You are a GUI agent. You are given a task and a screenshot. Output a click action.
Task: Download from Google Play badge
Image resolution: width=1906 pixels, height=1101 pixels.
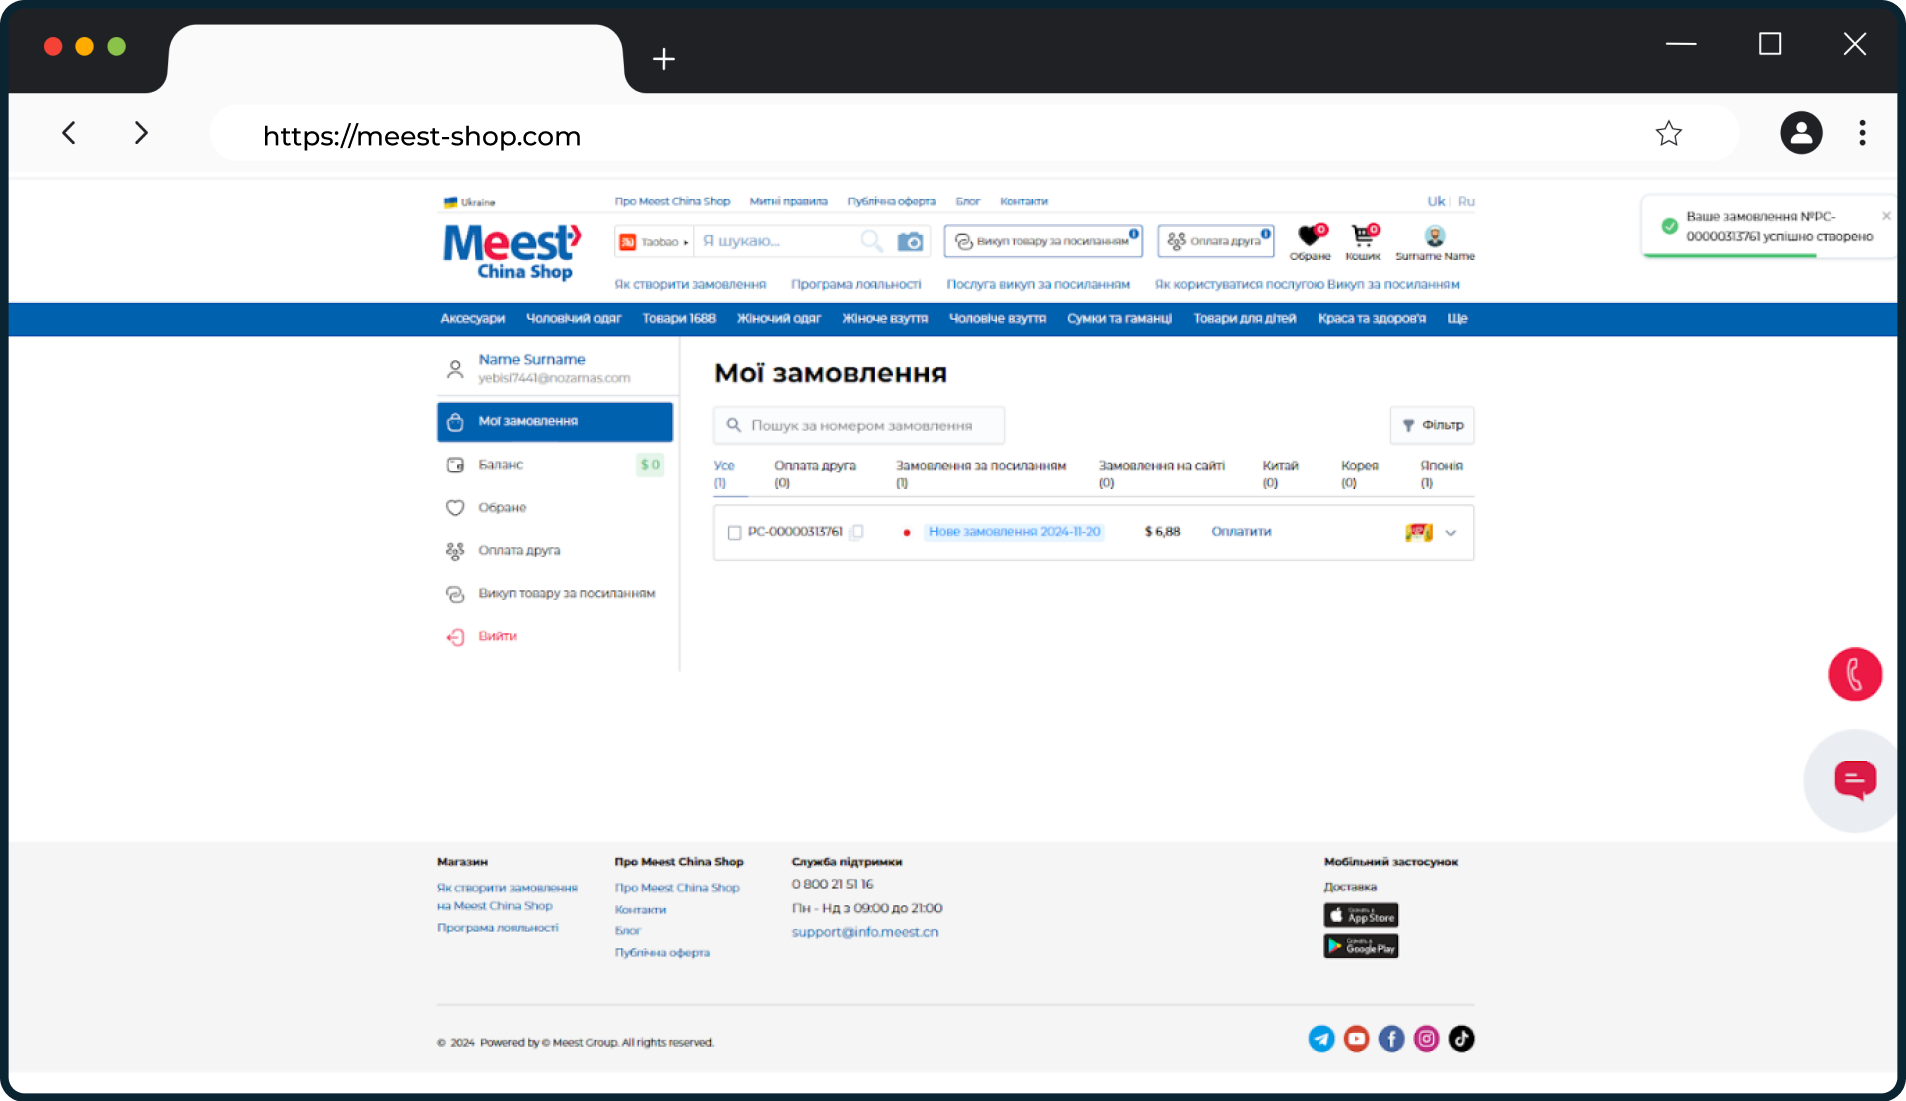pos(1361,946)
